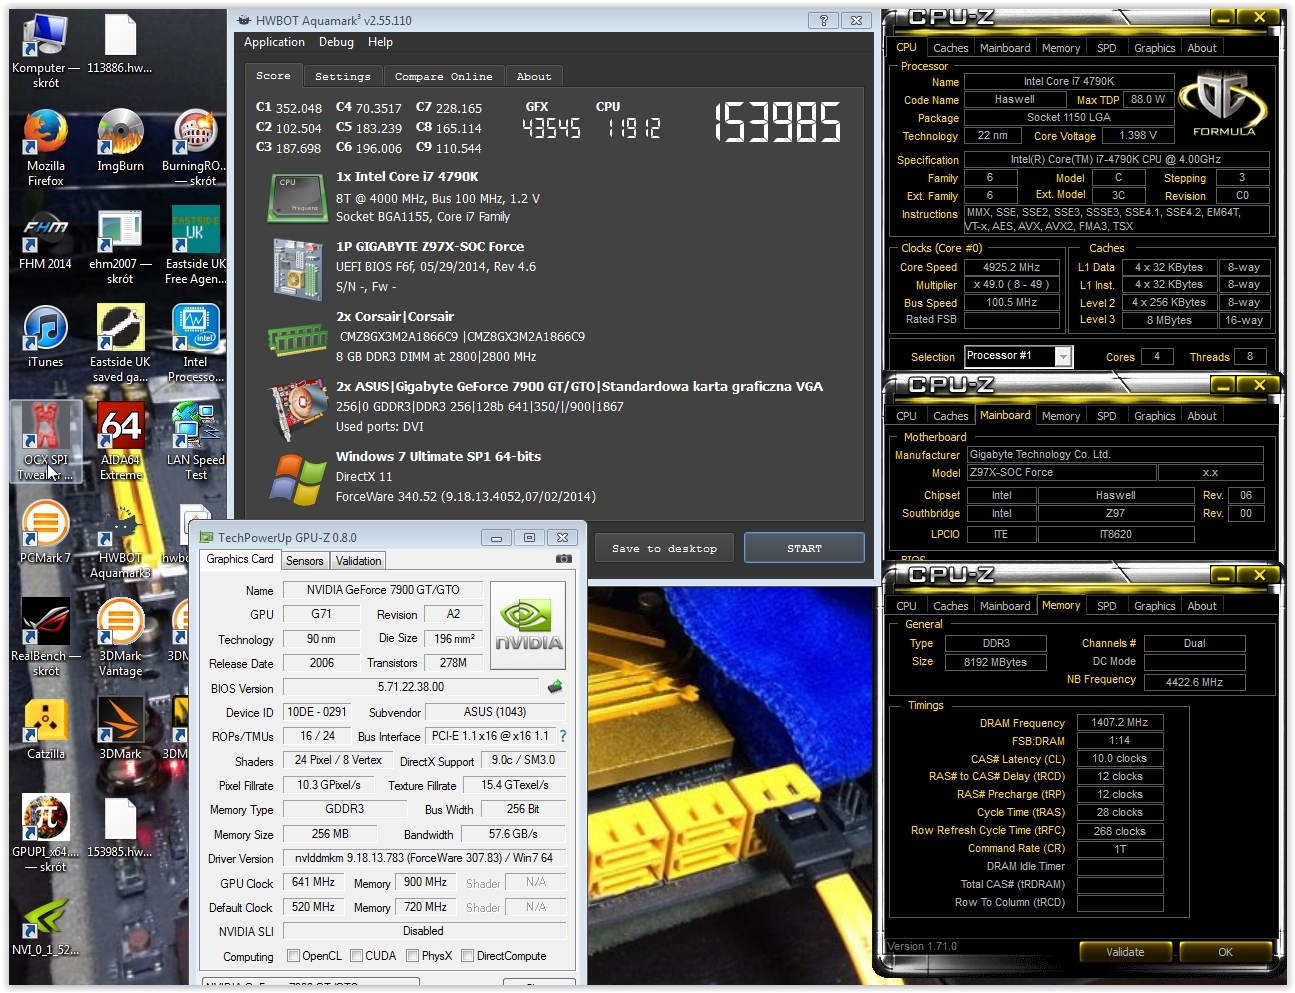Click OK button in CPU-Z
This screenshot has height=993, width=1295.
coord(1225,952)
